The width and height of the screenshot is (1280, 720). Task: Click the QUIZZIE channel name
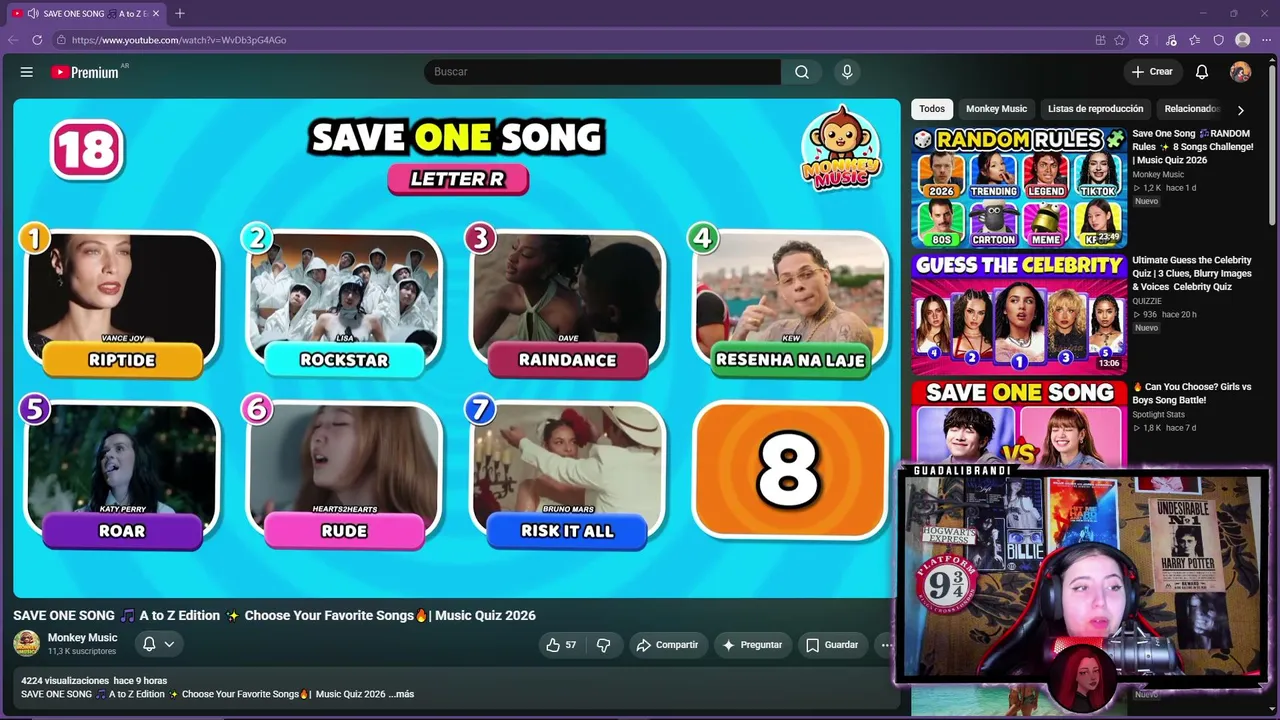1147,301
